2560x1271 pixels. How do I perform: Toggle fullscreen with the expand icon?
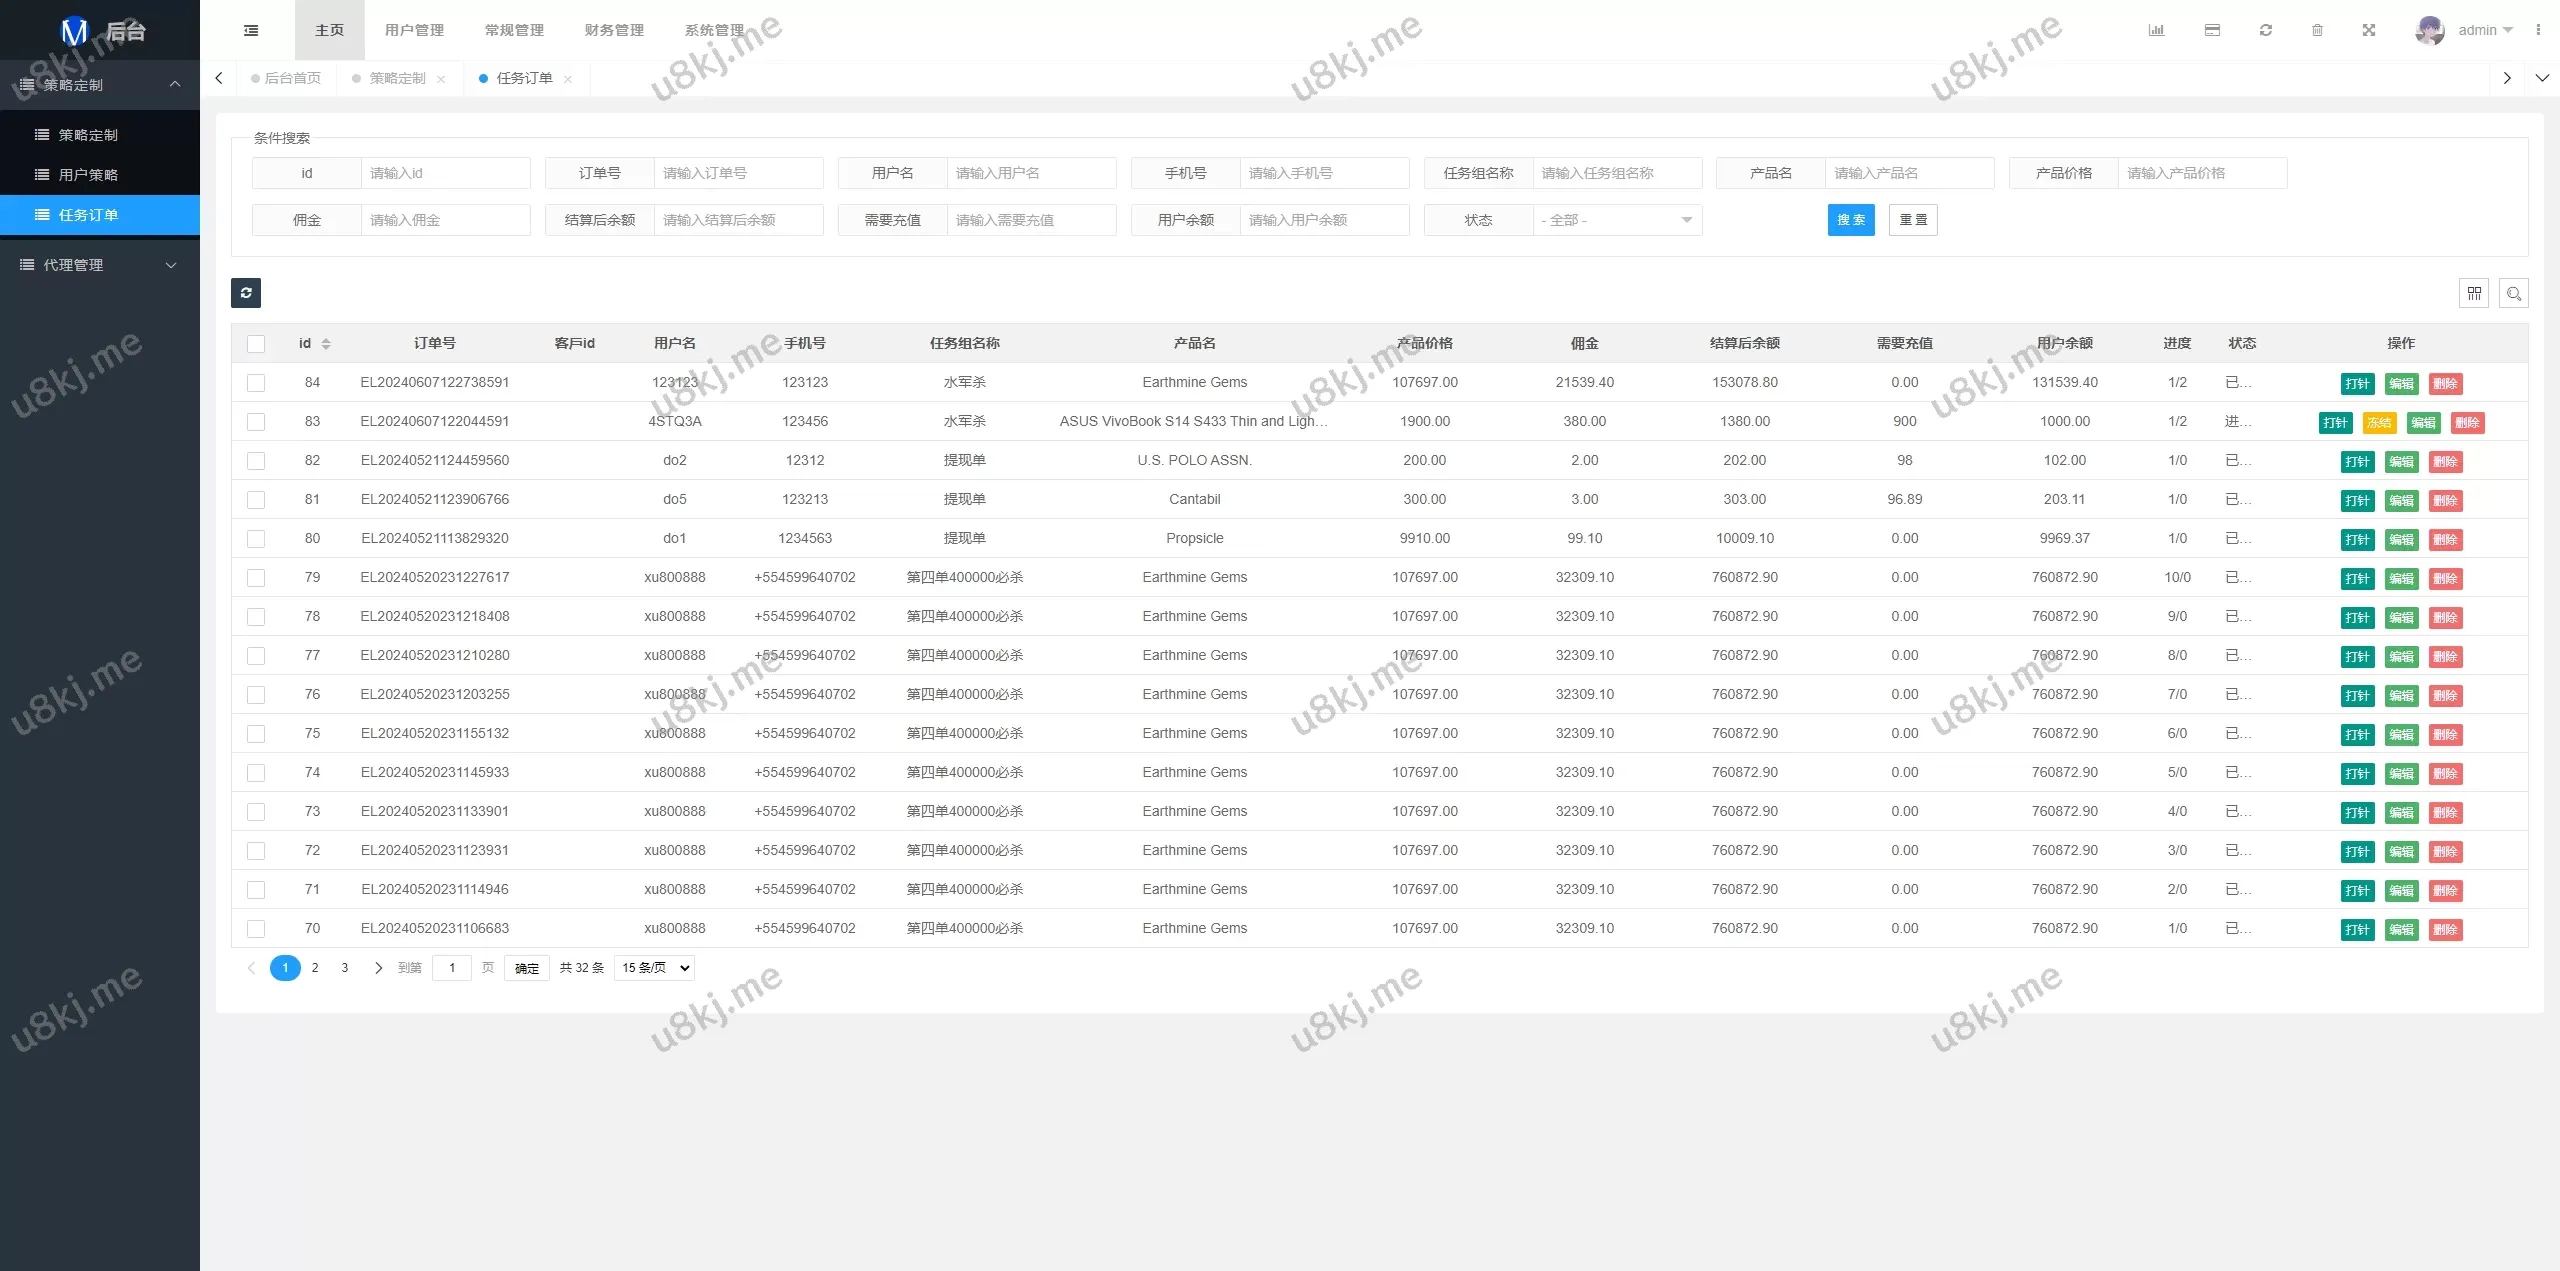click(2369, 30)
